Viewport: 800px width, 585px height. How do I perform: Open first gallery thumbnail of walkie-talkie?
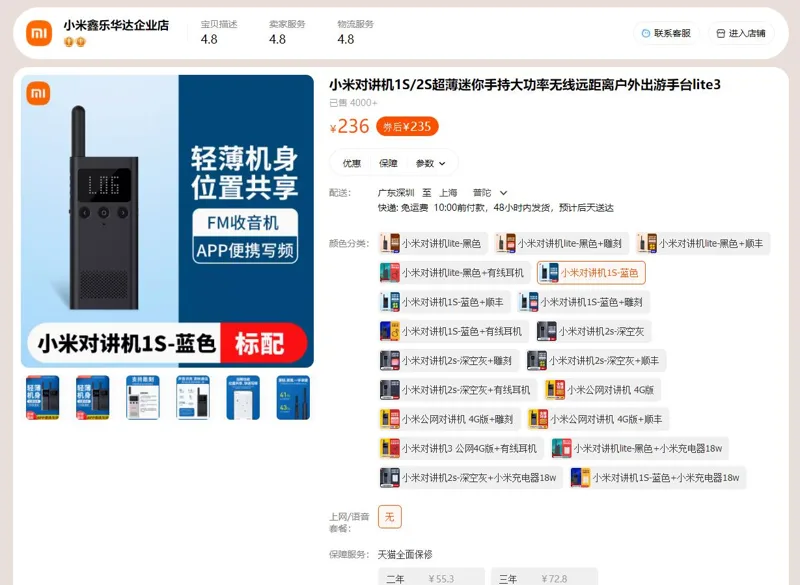tap(42, 398)
